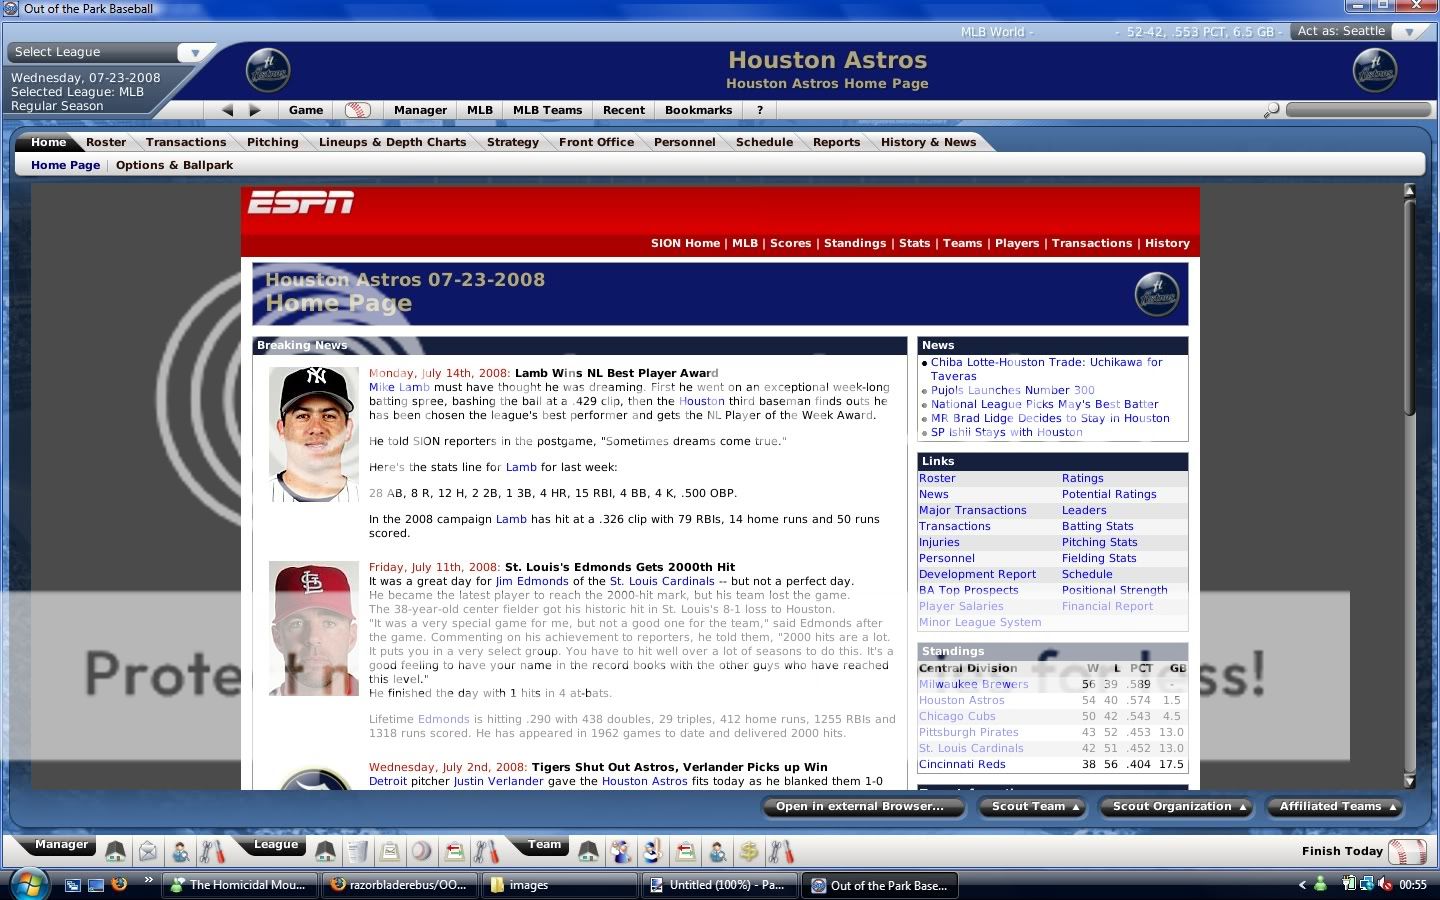Open the Team finances dollar icon
This screenshot has width=1440, height=900.
(748, 852)
